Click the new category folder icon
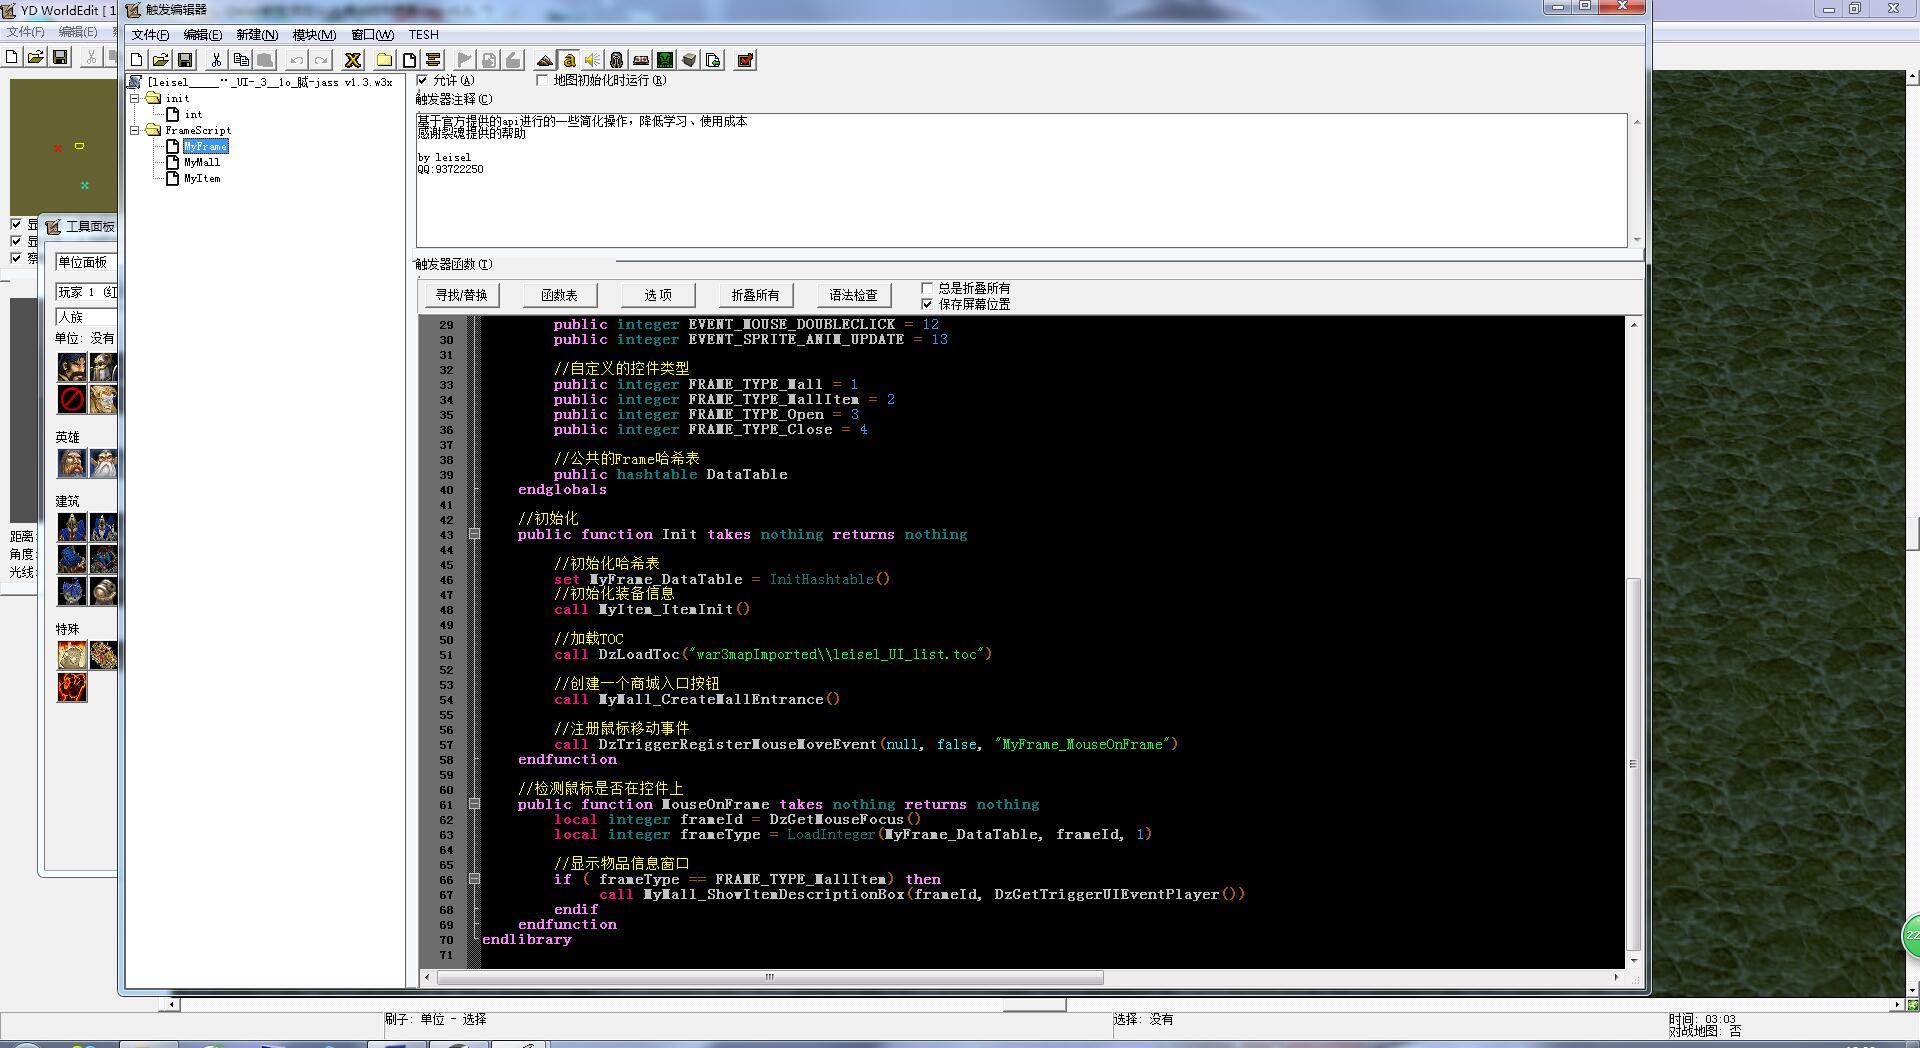 pyautogui.click(x=384, y=60)
